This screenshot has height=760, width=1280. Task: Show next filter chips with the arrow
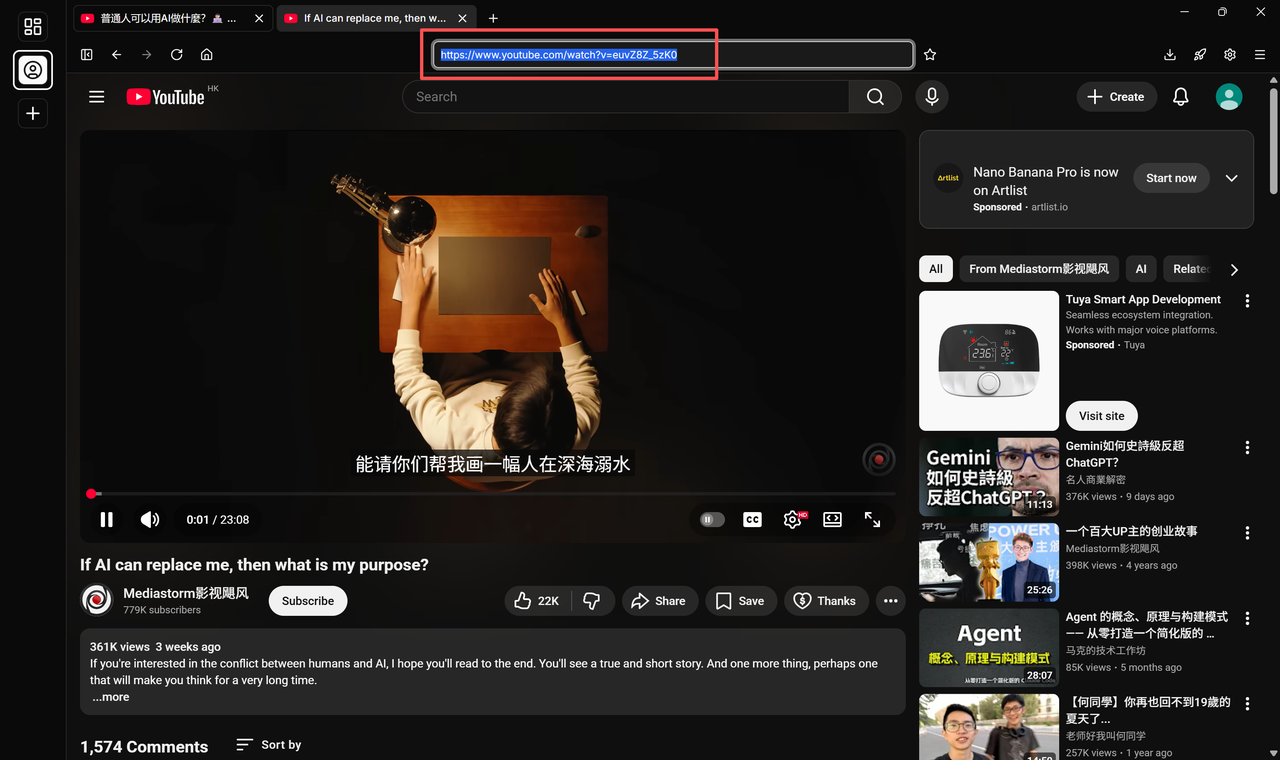(1234, 269)
